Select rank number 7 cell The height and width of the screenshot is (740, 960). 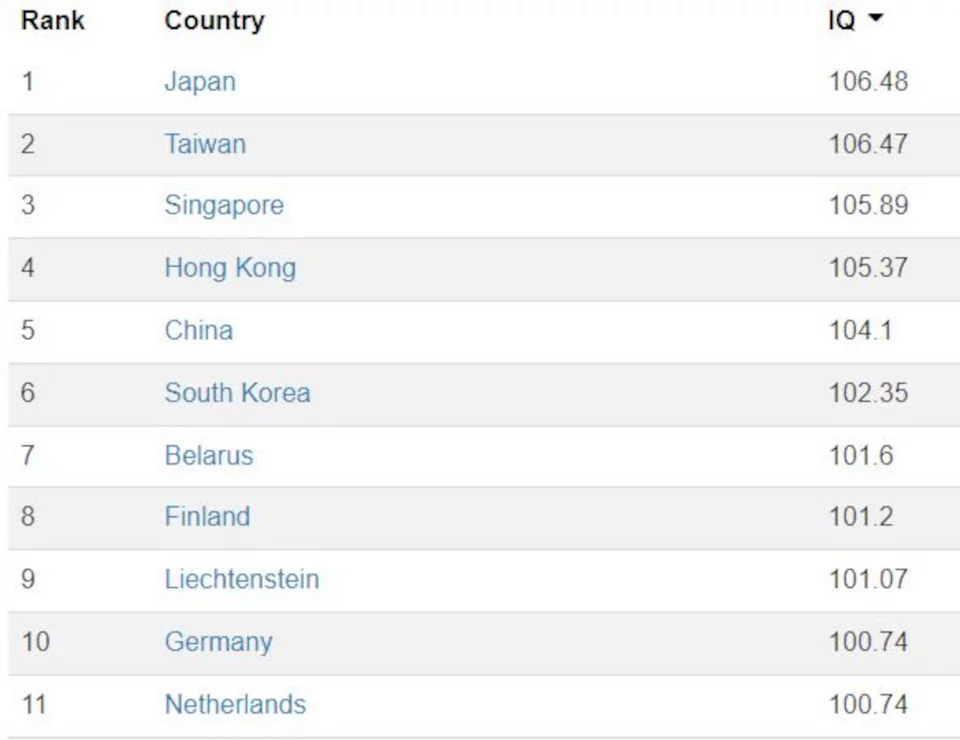28,455
